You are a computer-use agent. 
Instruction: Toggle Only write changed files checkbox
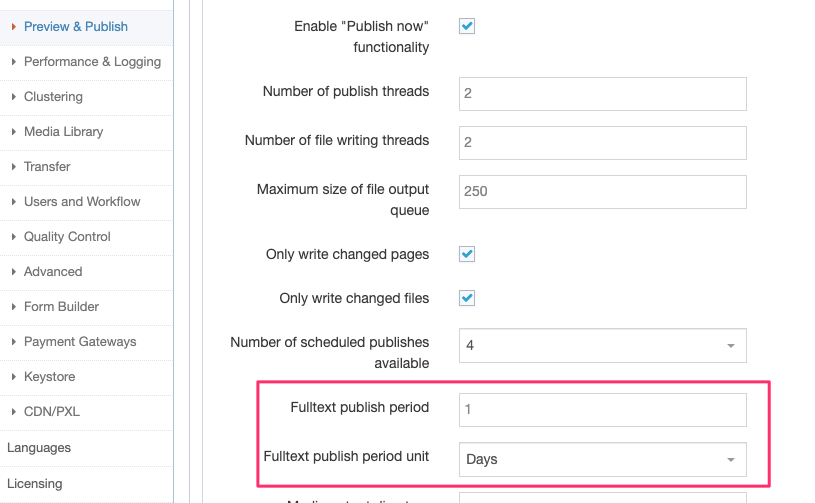467,298
